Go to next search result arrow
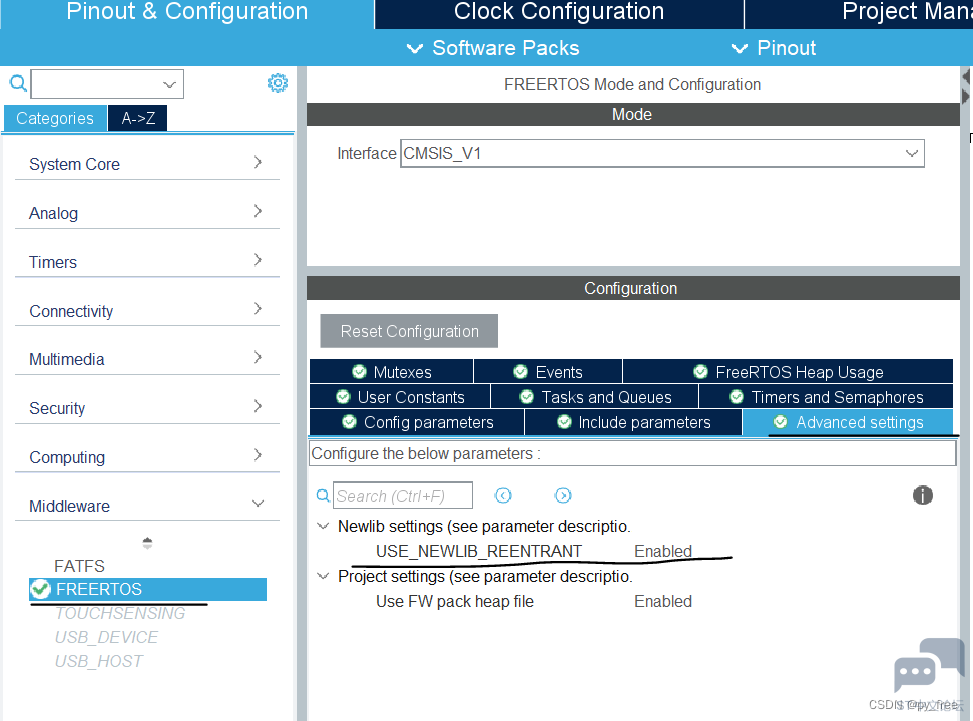The height and width of the screenshot is (721, 973). pyautogui.click(x=563, y=495)
